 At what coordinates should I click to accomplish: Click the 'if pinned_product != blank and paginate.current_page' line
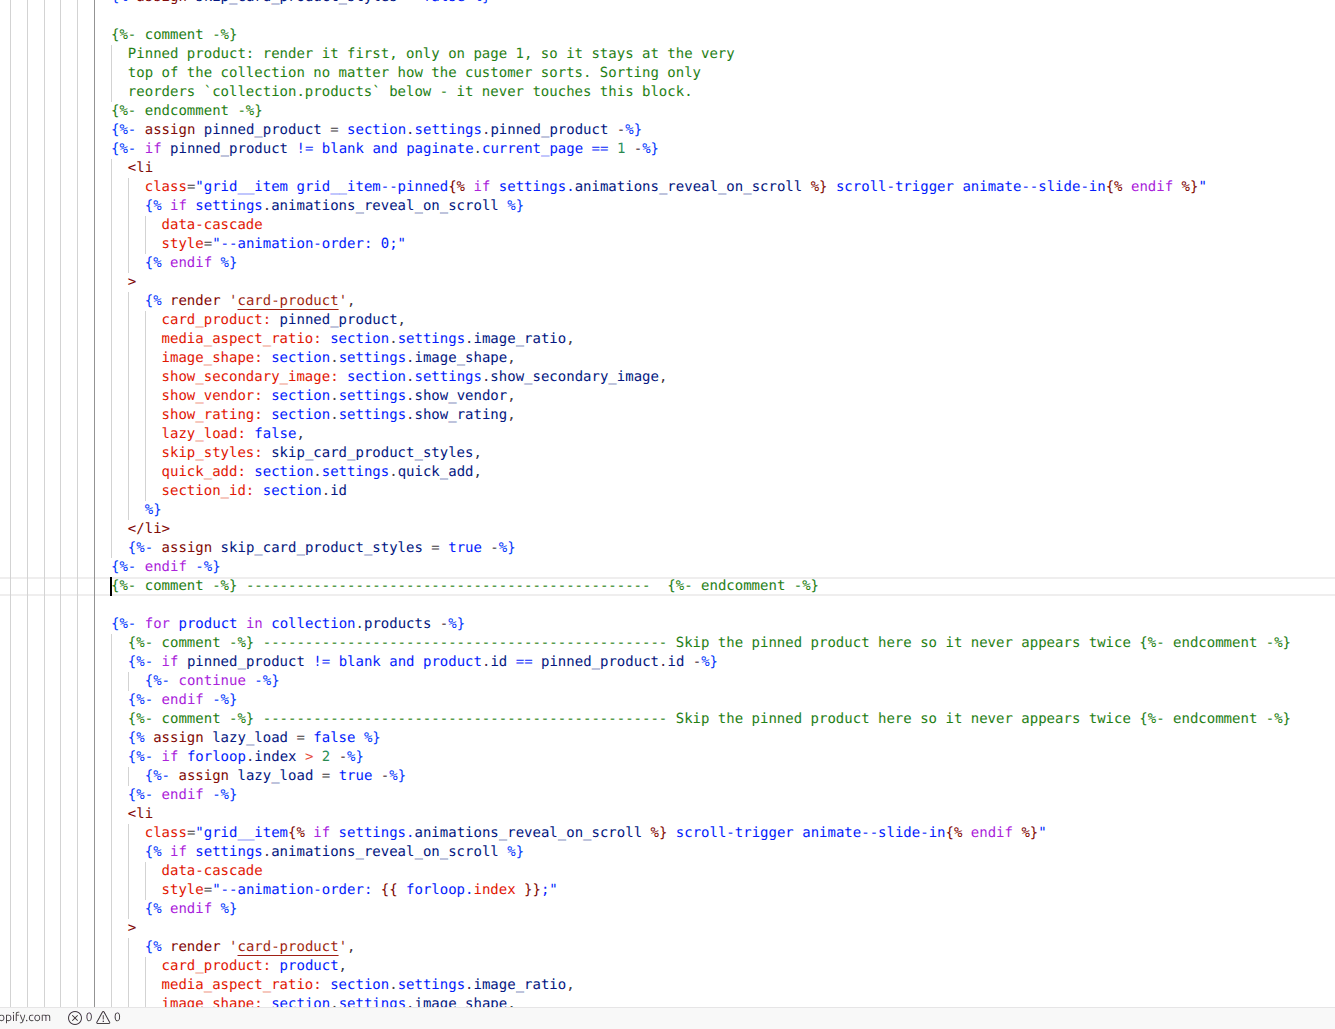point(385,148)
